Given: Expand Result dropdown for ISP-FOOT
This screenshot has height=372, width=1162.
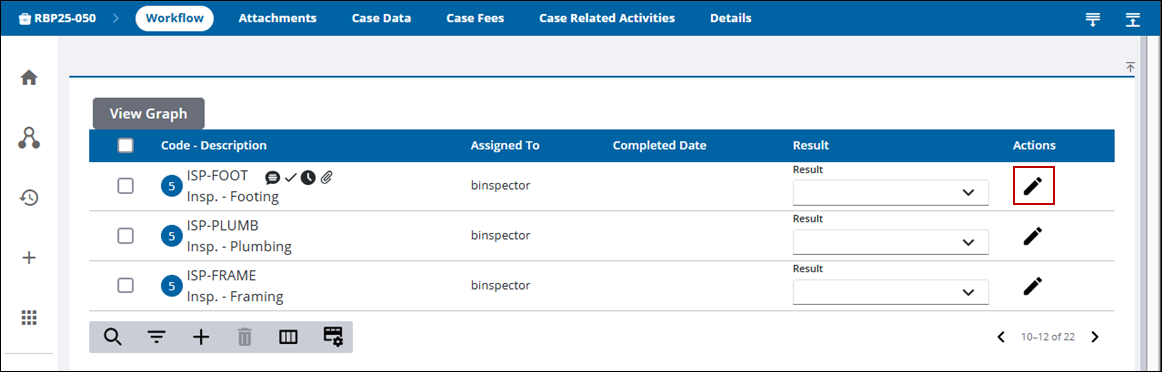Looking at the screenshot, I should [x=891, y=192].
